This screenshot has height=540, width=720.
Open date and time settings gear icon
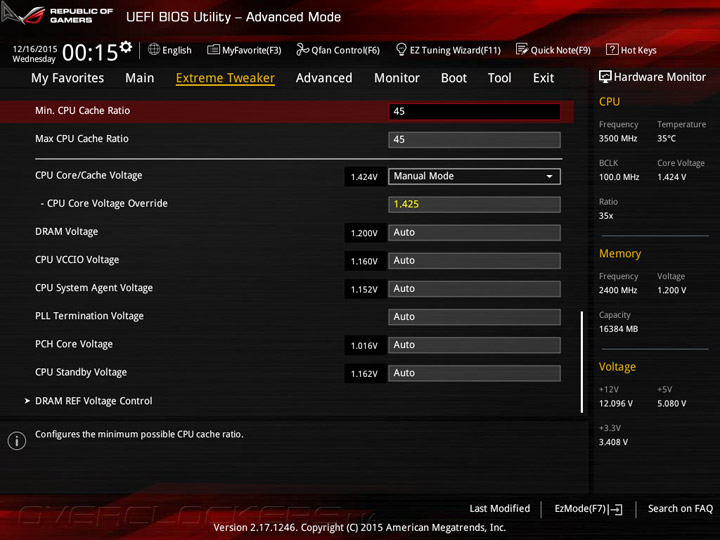coord(126,47)
